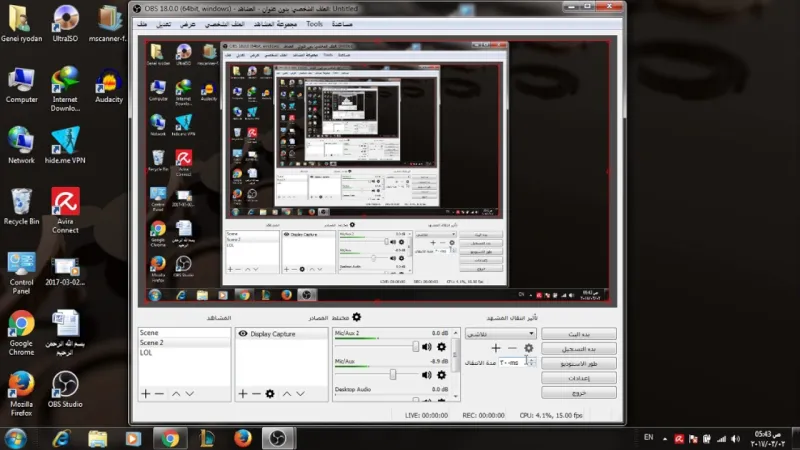Open Mic/Aux 2 audio settings gear

tap(441, 346)
